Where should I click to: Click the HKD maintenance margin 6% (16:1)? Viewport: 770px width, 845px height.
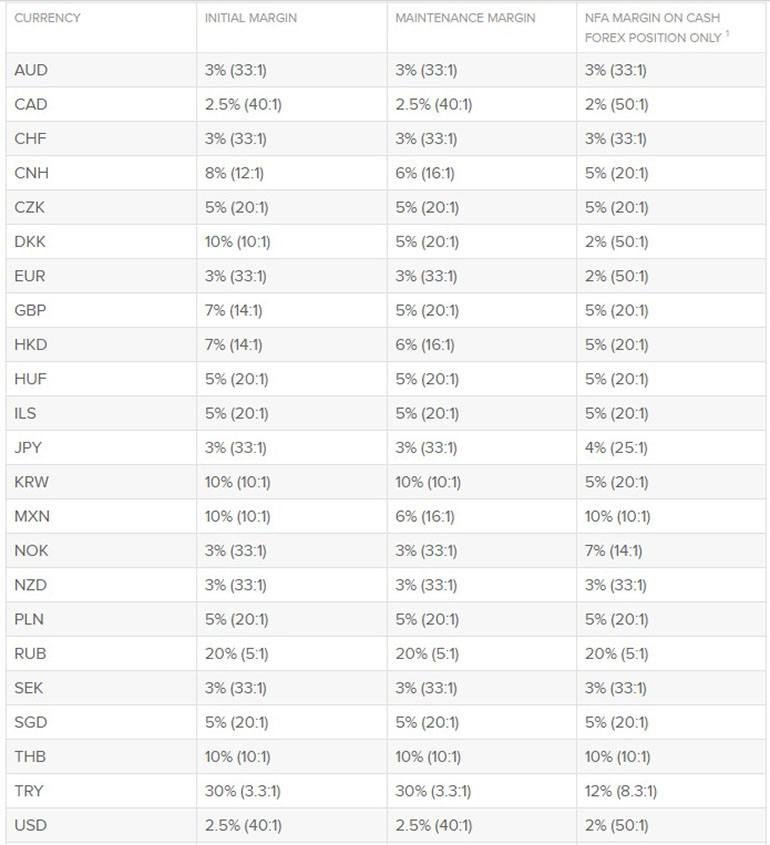(425, 345)
